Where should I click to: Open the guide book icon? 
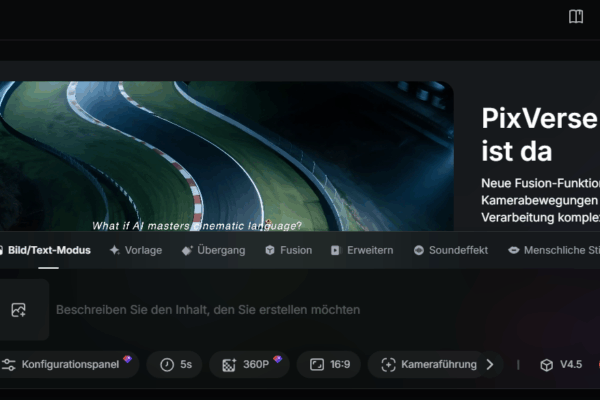(x=576, y=16)
